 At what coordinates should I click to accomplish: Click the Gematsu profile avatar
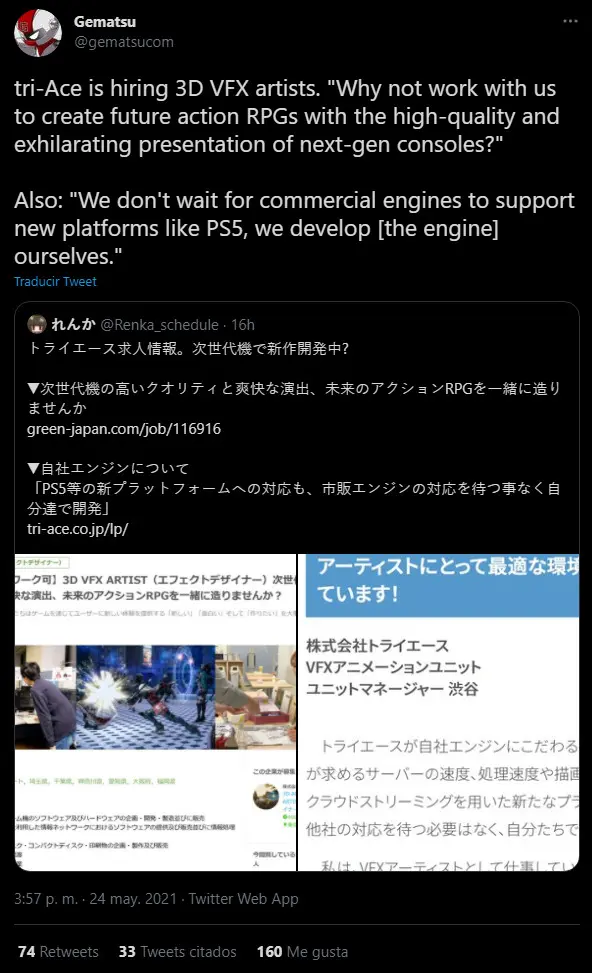coord(38,33)
